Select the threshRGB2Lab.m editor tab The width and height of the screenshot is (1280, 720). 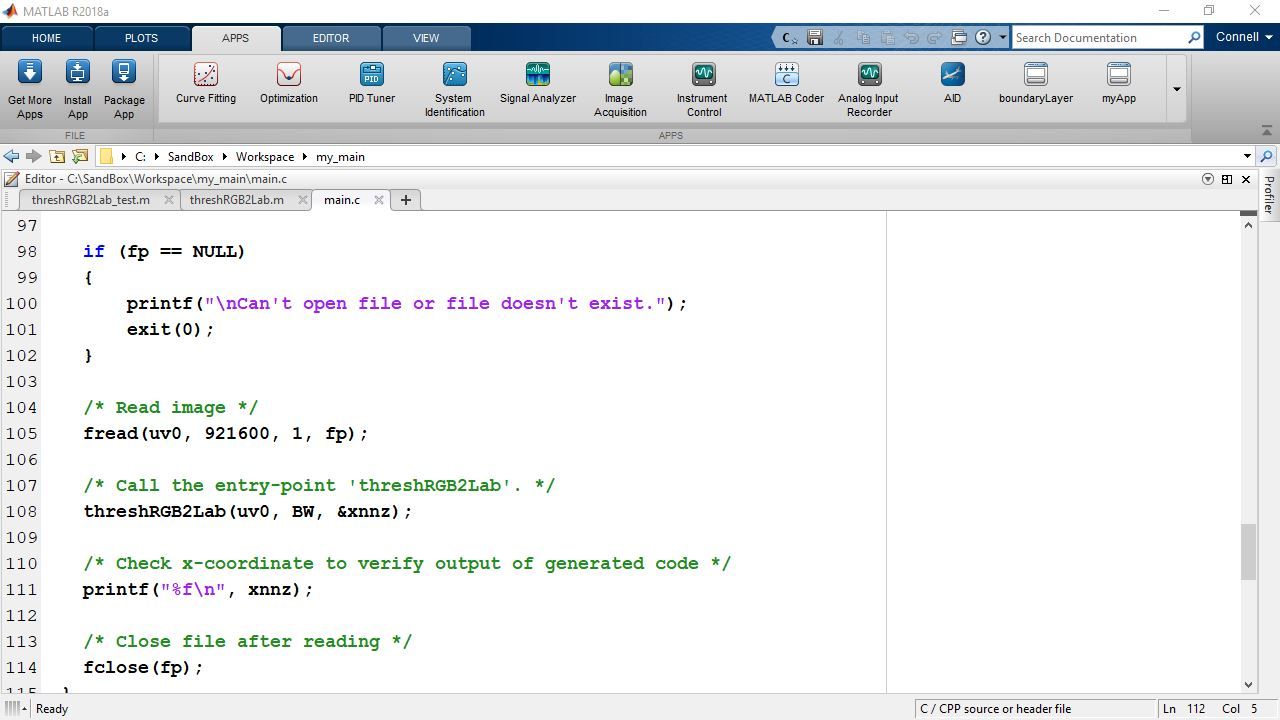pos(236,199)
